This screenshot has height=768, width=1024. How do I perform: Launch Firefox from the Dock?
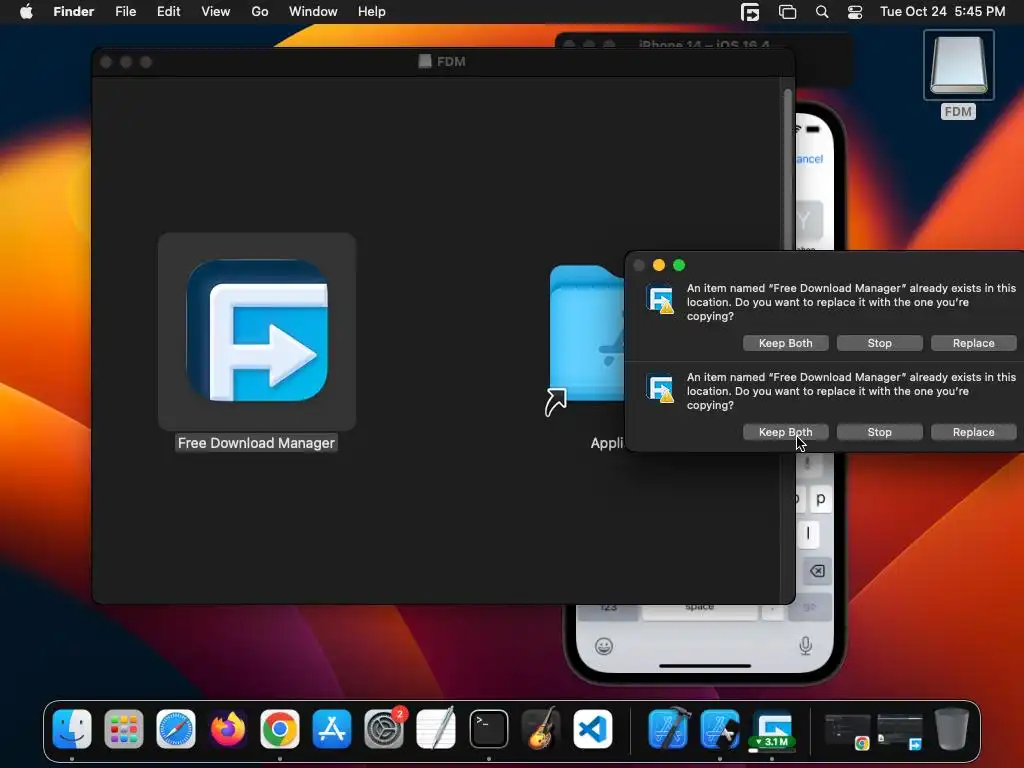tap(228, 729)
